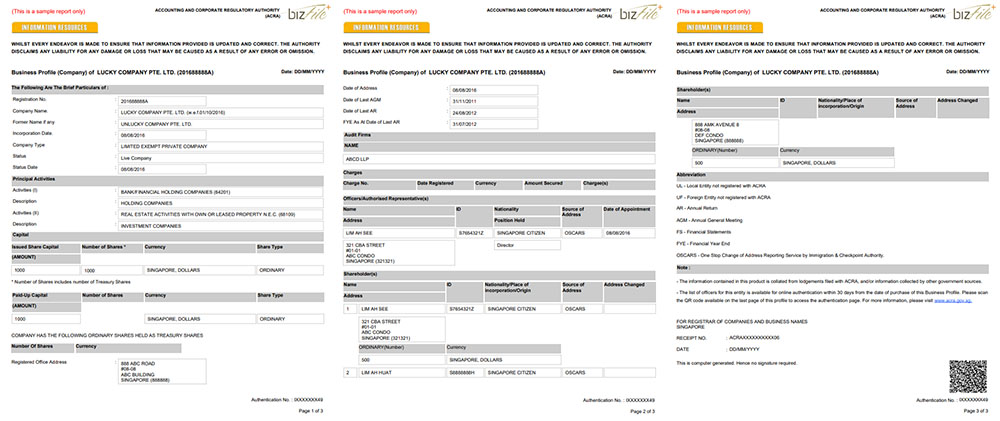Select LIMITED EXEMPT PRIVATE COMPANY value
Viewport: 1000px width, 421px height.
coord(220,146)
